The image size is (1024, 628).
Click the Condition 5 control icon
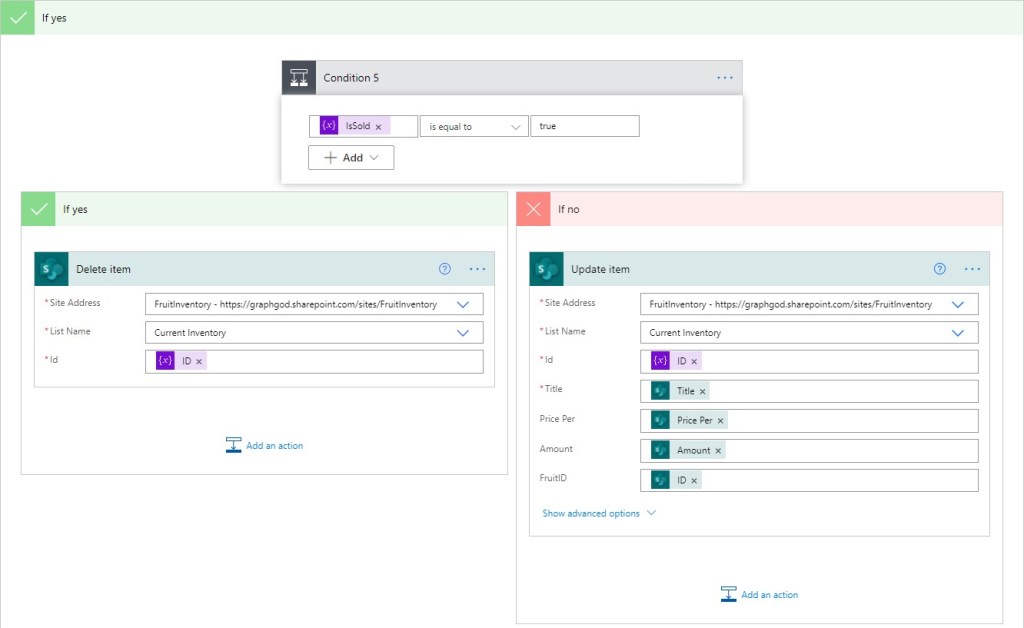point(299,78)
